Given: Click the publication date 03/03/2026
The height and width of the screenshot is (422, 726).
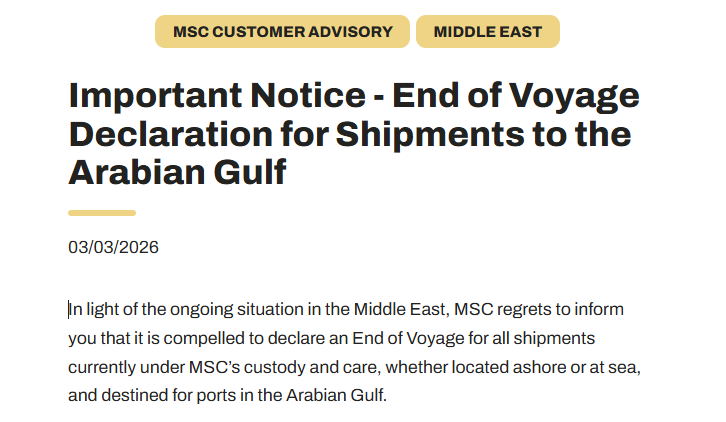Looking at the screenshot, I should click(x=113, y=247).
